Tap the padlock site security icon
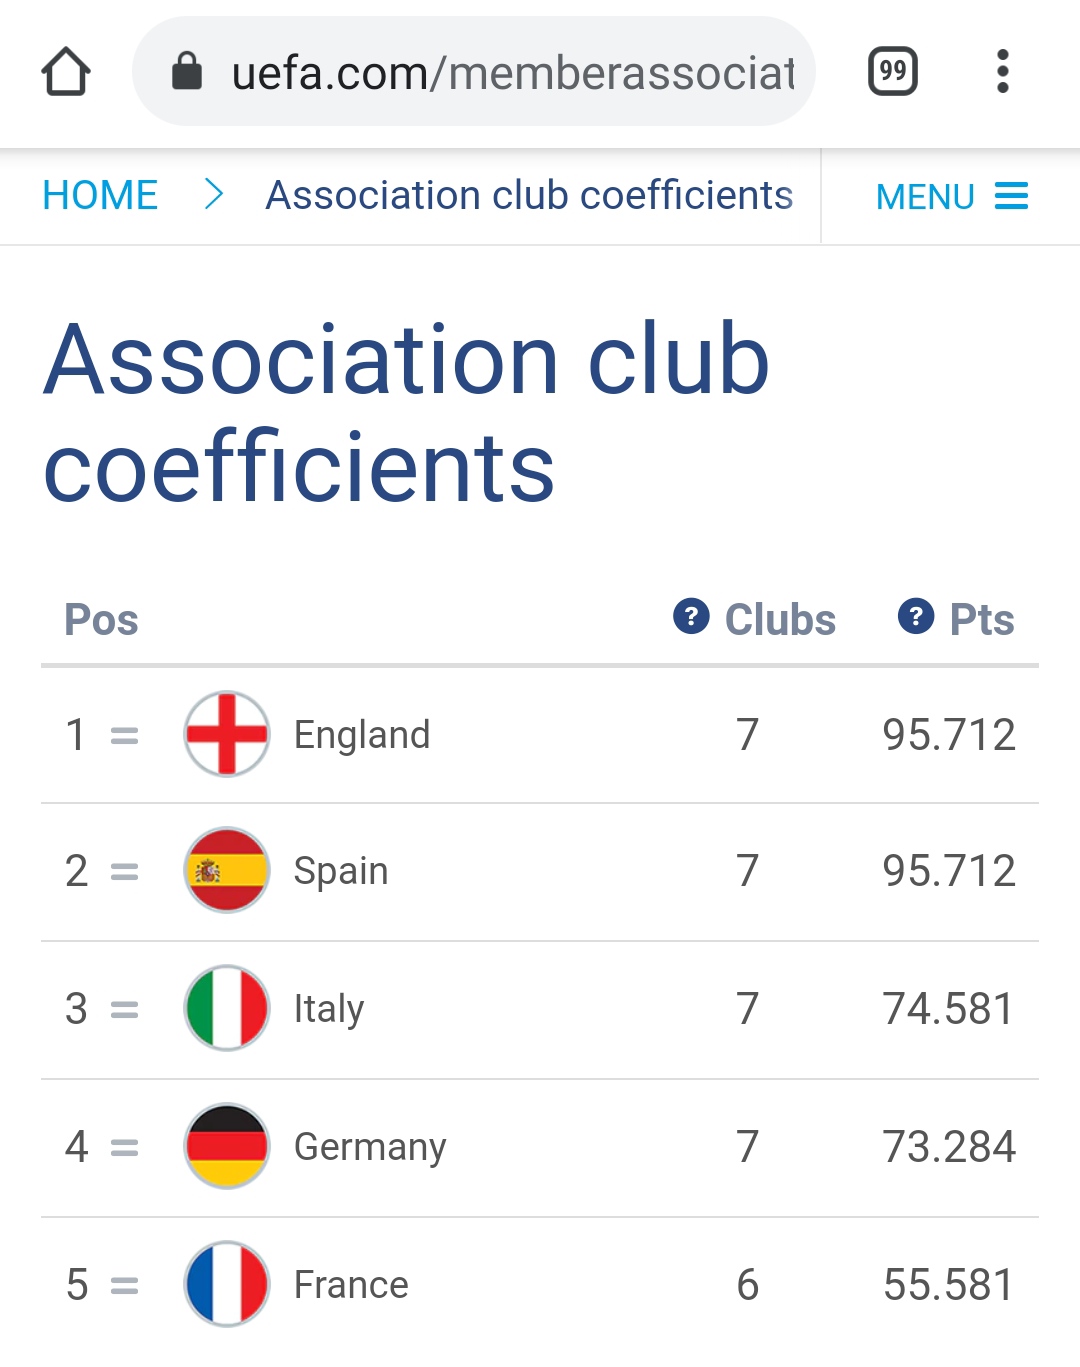 point(187,72)
